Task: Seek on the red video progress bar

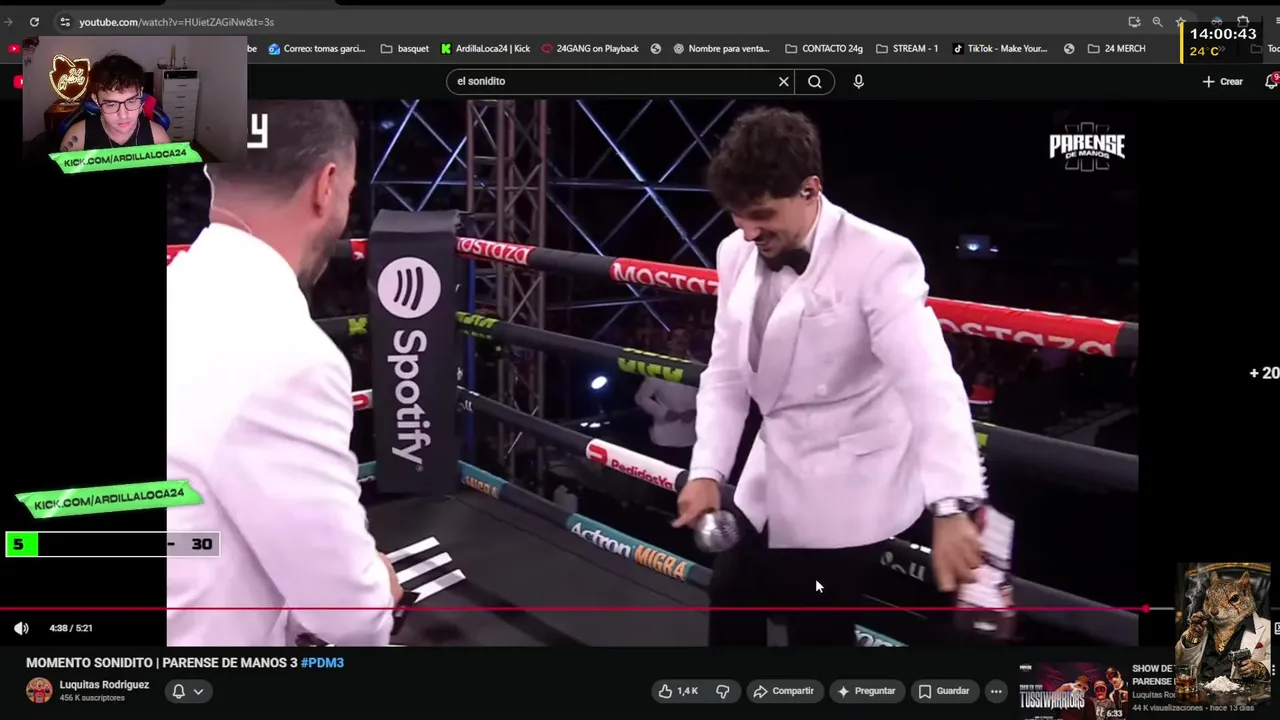Action: point(575,608)
